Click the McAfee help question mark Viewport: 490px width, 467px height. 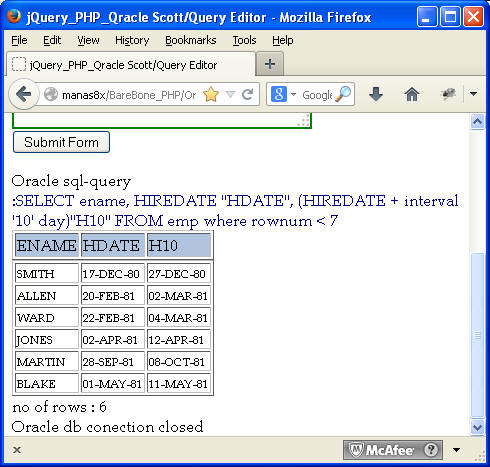431,450
